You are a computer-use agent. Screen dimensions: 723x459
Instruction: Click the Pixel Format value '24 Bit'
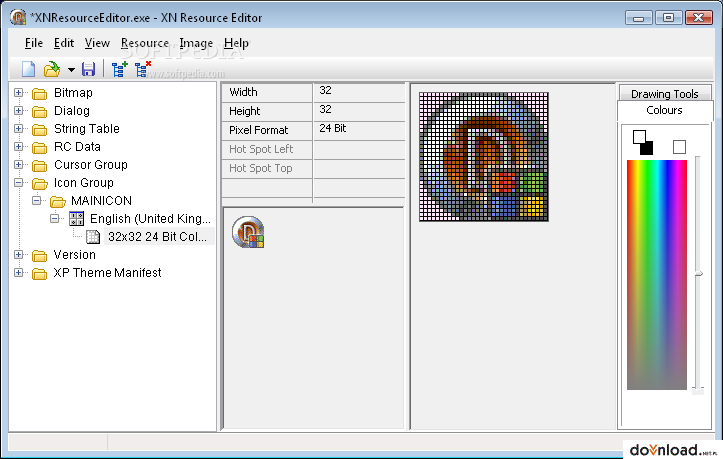pyautogui.click(x=332, y=128)
